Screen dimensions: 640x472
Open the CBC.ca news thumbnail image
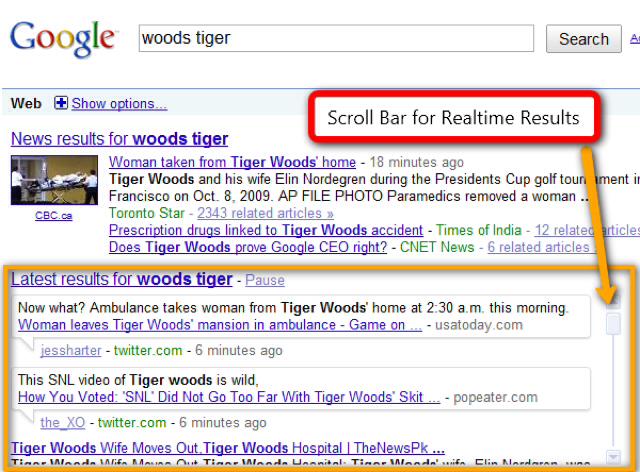(x=54, y=180)
